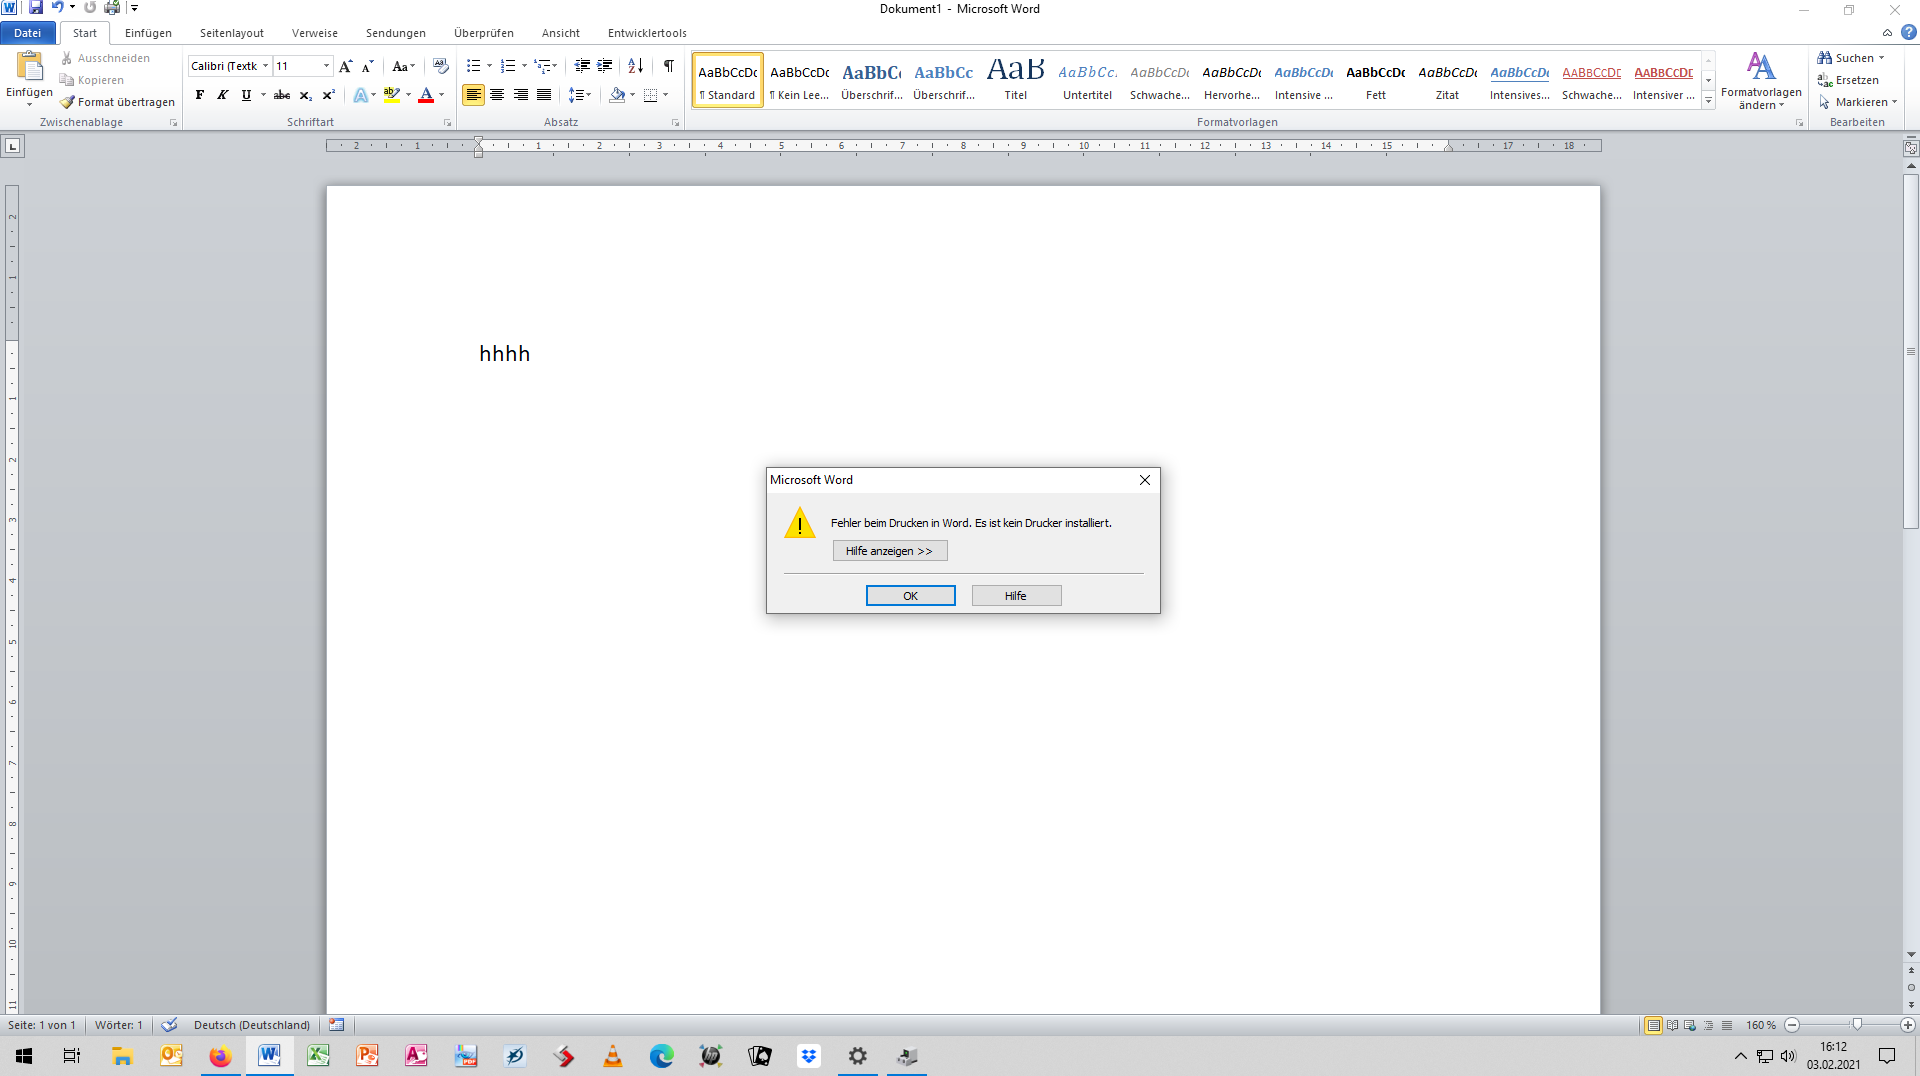Click the Hilfe button in dialog
Screen dimensions: 1920x1076
(x=1016, y=596)
